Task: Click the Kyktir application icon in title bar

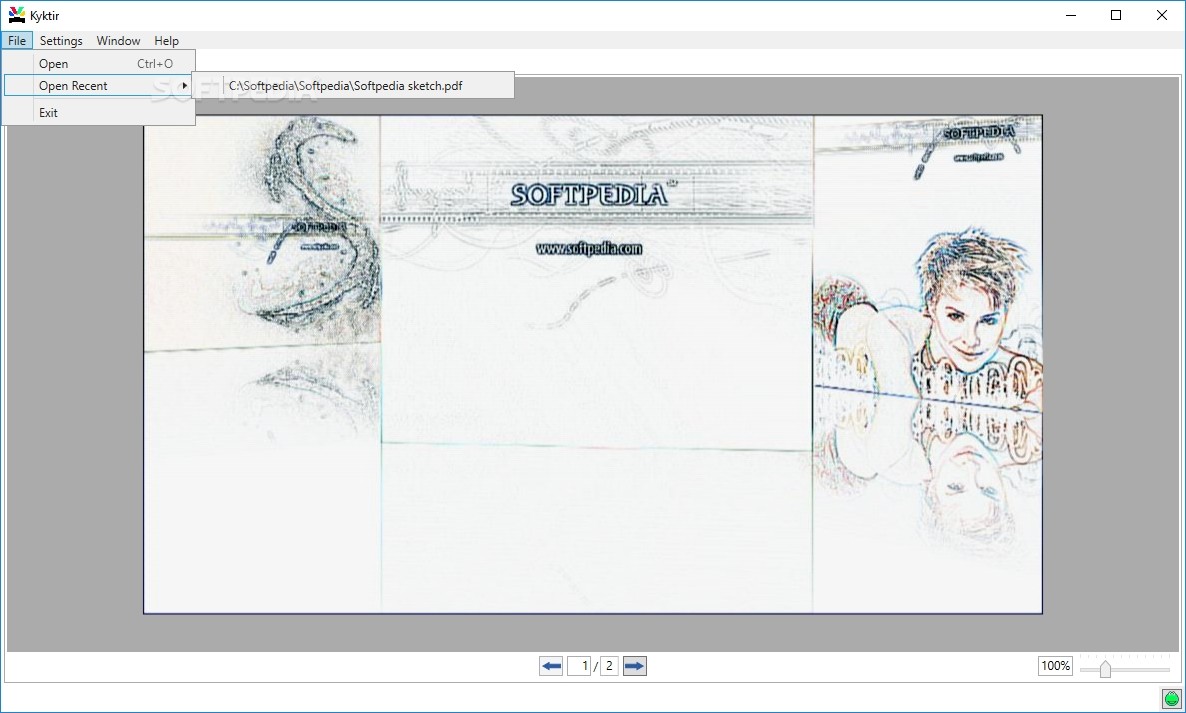Action: [16, 15]
